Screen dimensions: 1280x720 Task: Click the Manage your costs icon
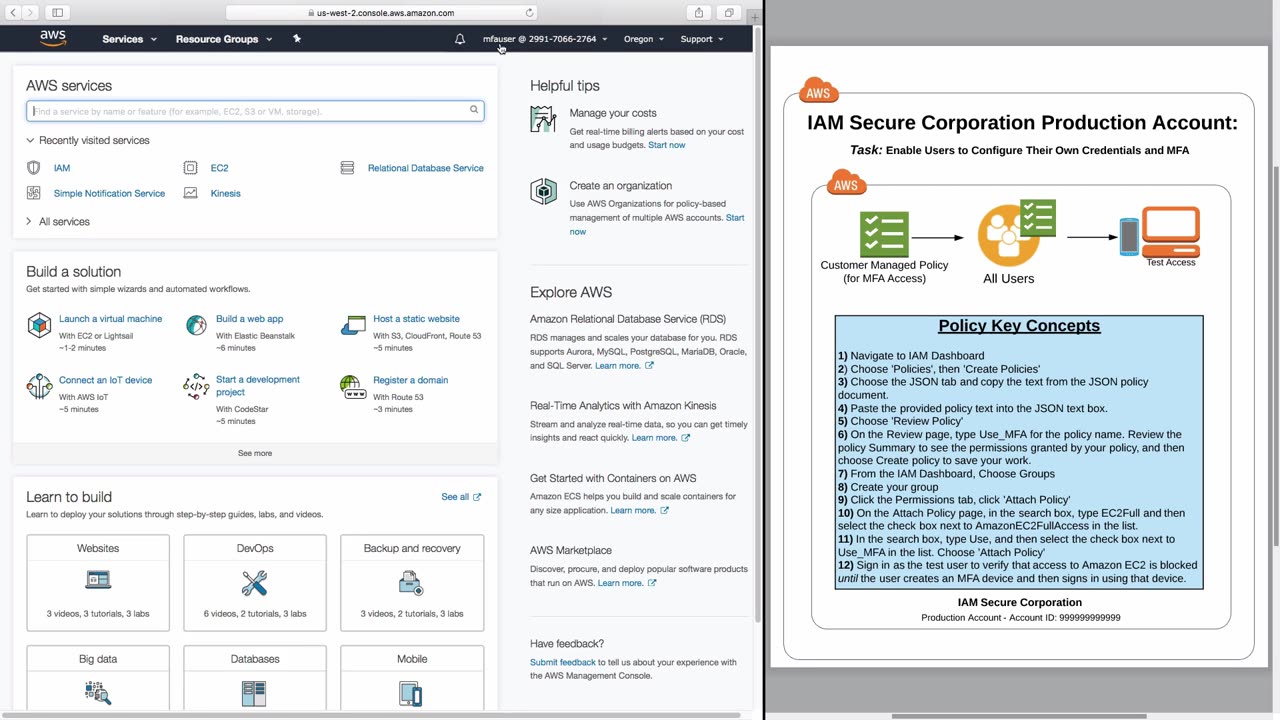[x=543, y=120]
